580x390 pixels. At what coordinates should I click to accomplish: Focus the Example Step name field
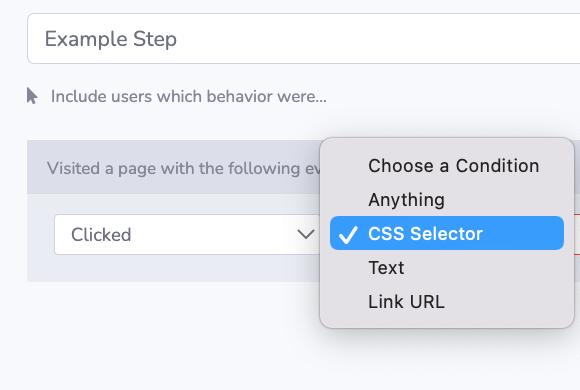pos(303,38)
